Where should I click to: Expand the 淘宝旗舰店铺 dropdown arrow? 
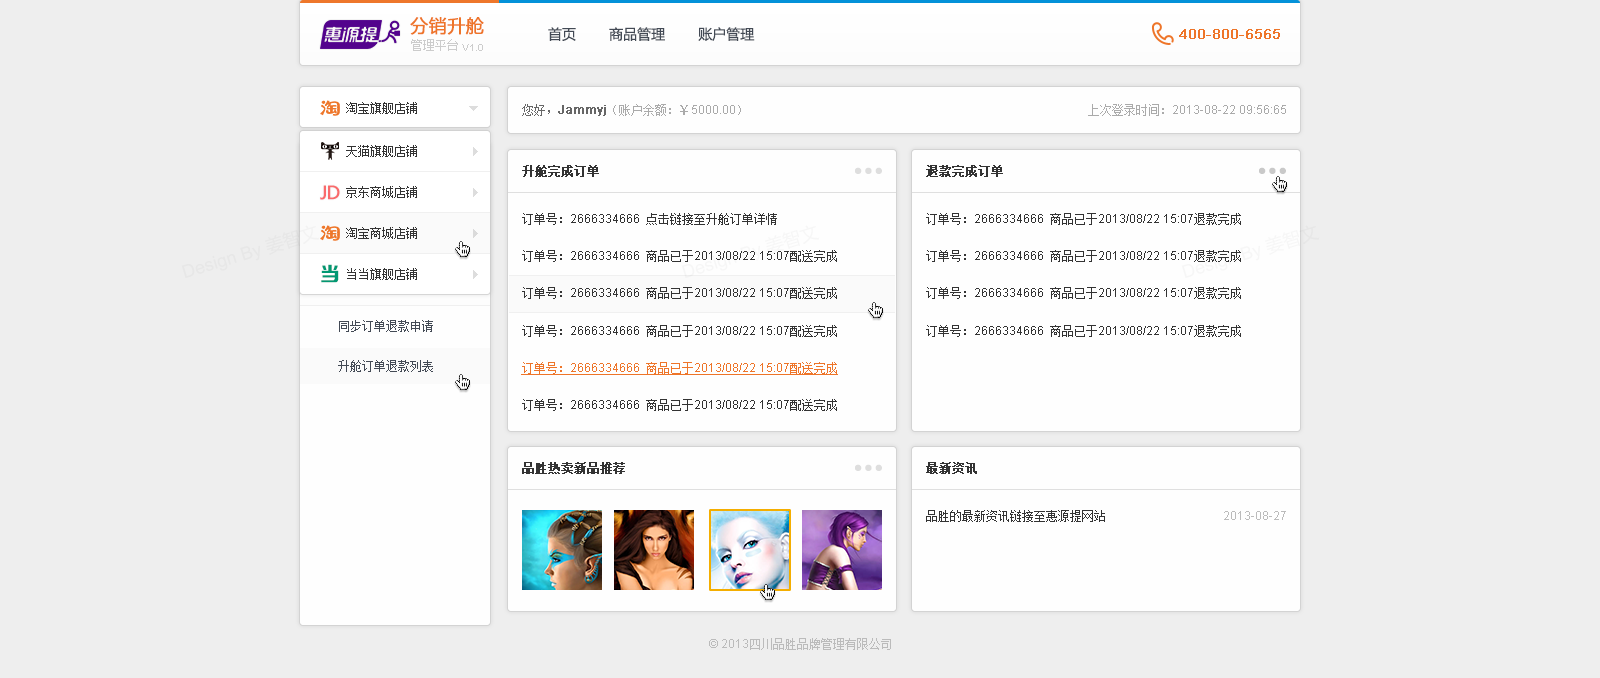pos(473,108)
